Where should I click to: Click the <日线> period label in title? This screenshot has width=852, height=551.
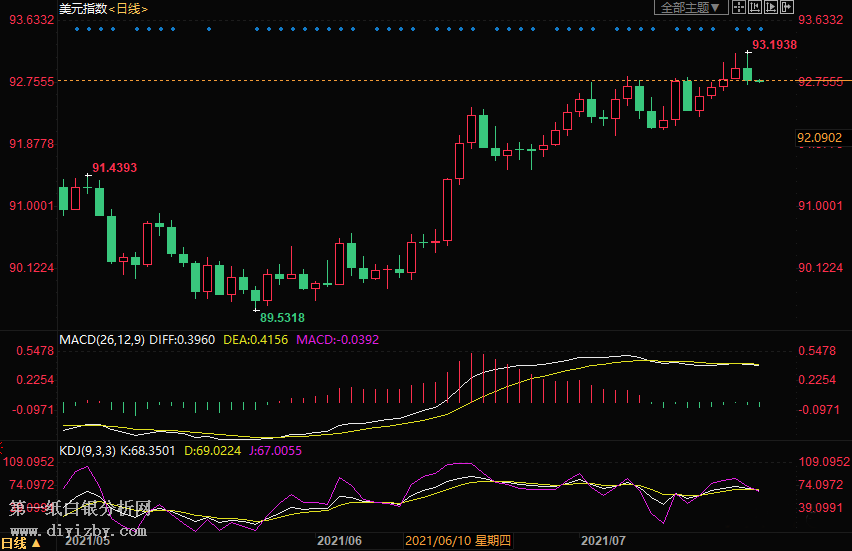tap(127, 9)
